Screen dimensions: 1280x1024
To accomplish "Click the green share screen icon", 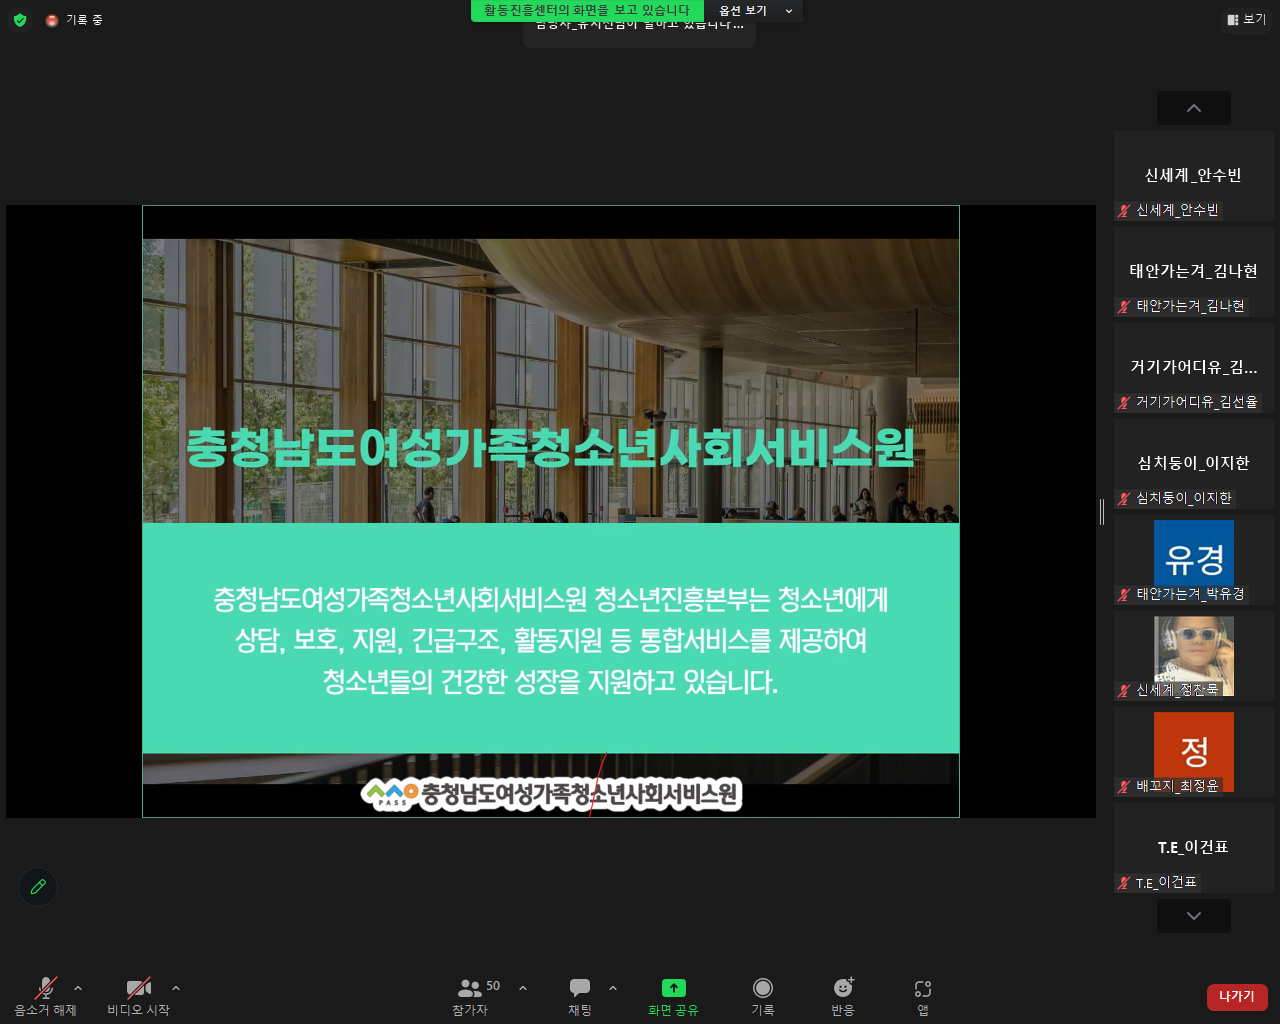I will pos(673,989).
